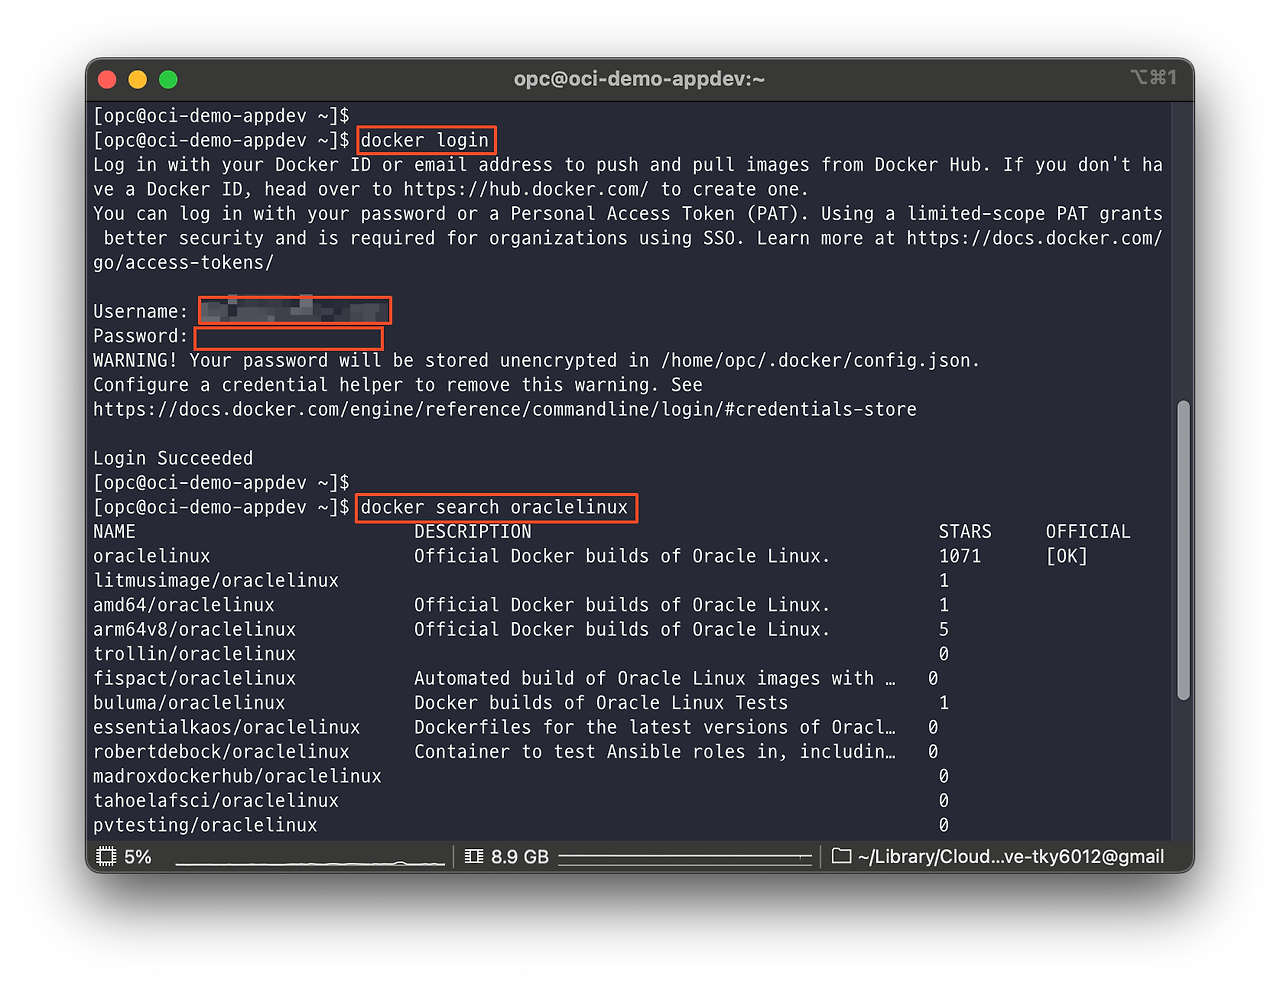1280x986 pixels.
Task: Click the docker search oraclelinux command
Action: coord(495,507)
